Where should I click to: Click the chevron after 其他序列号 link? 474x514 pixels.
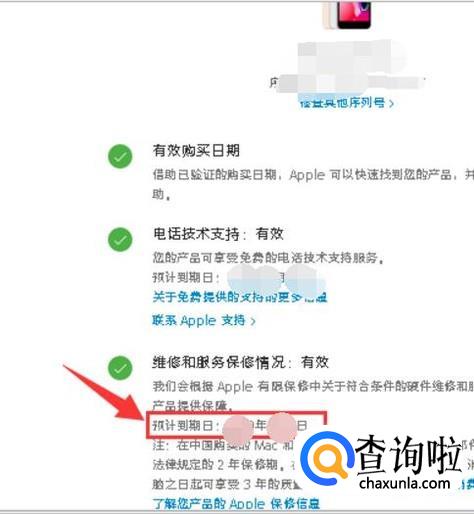tap(391, 104)
